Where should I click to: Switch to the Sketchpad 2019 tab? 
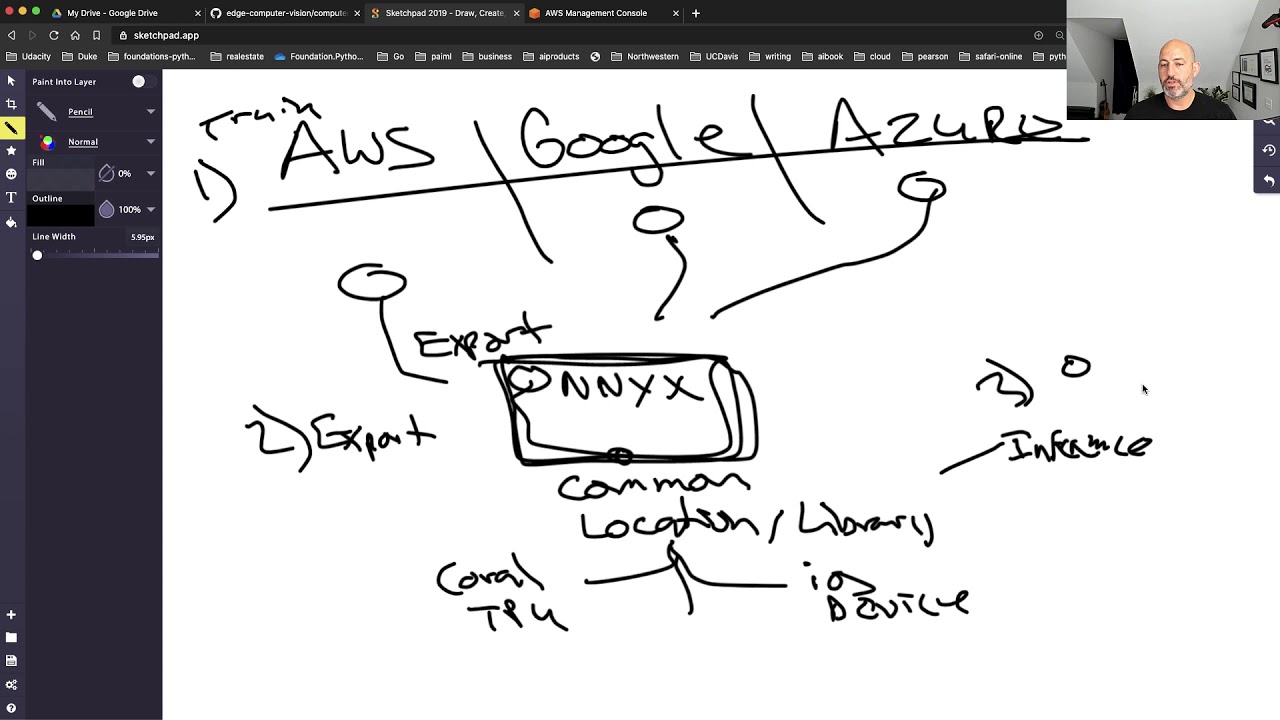pos(444,13)
